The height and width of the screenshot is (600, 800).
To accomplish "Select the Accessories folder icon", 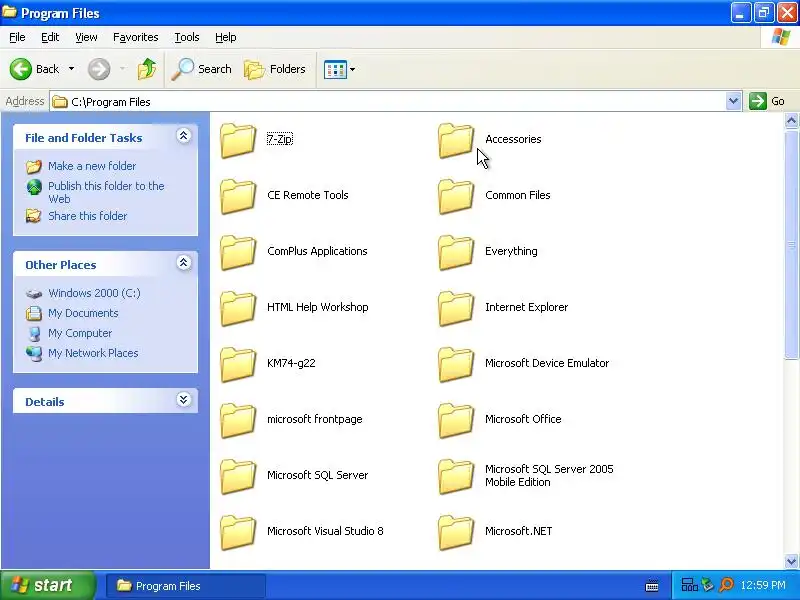I will 456,140.
